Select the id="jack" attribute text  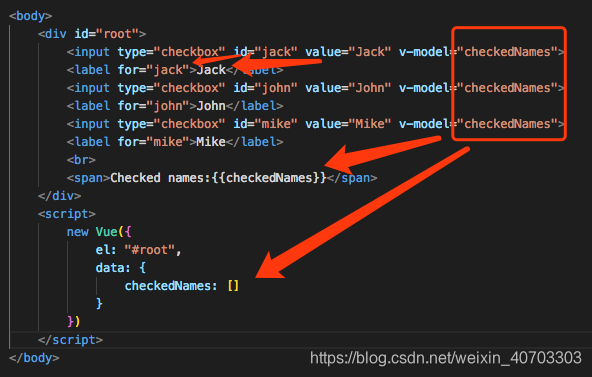265,52
